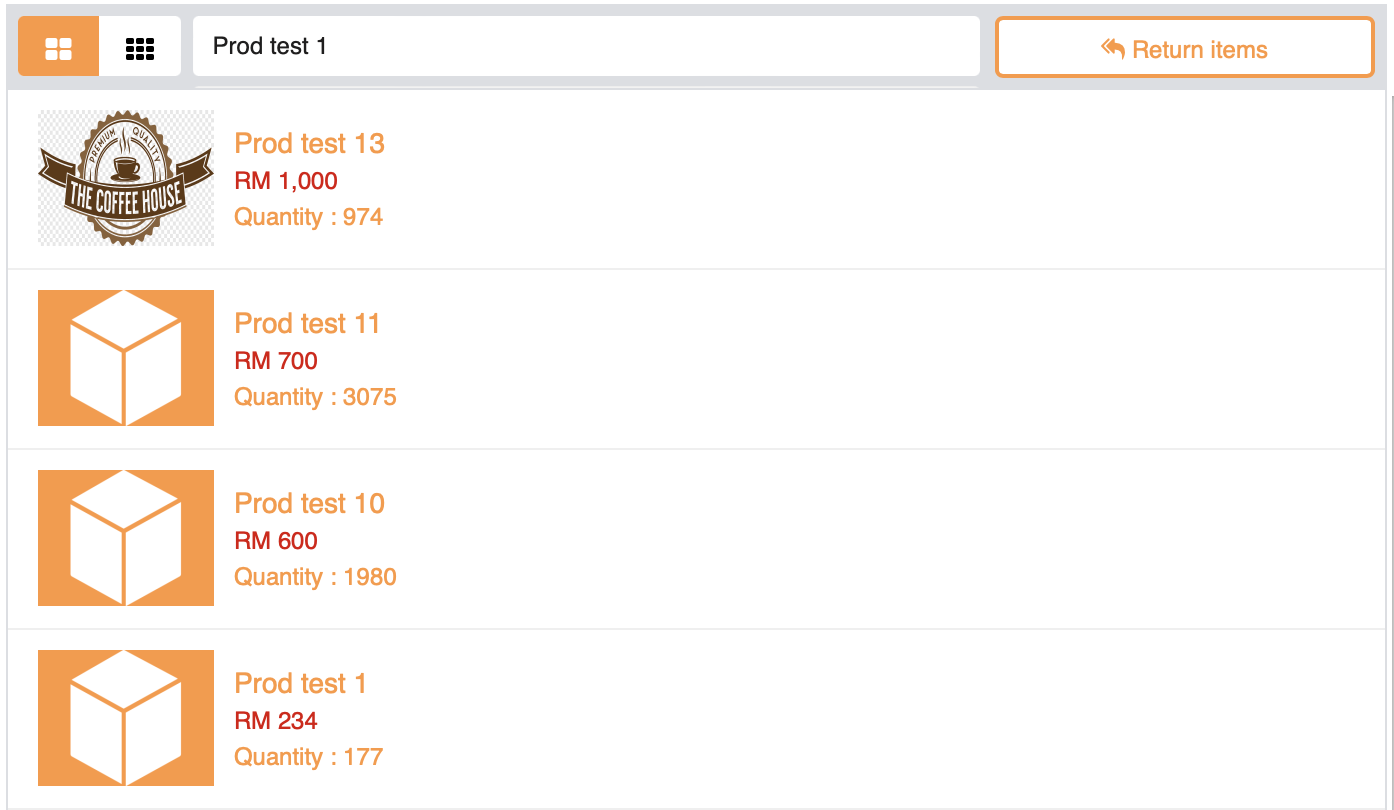
Task: Select The Coffee House product image
Action: pyautogui.click(x=126, y=178)
